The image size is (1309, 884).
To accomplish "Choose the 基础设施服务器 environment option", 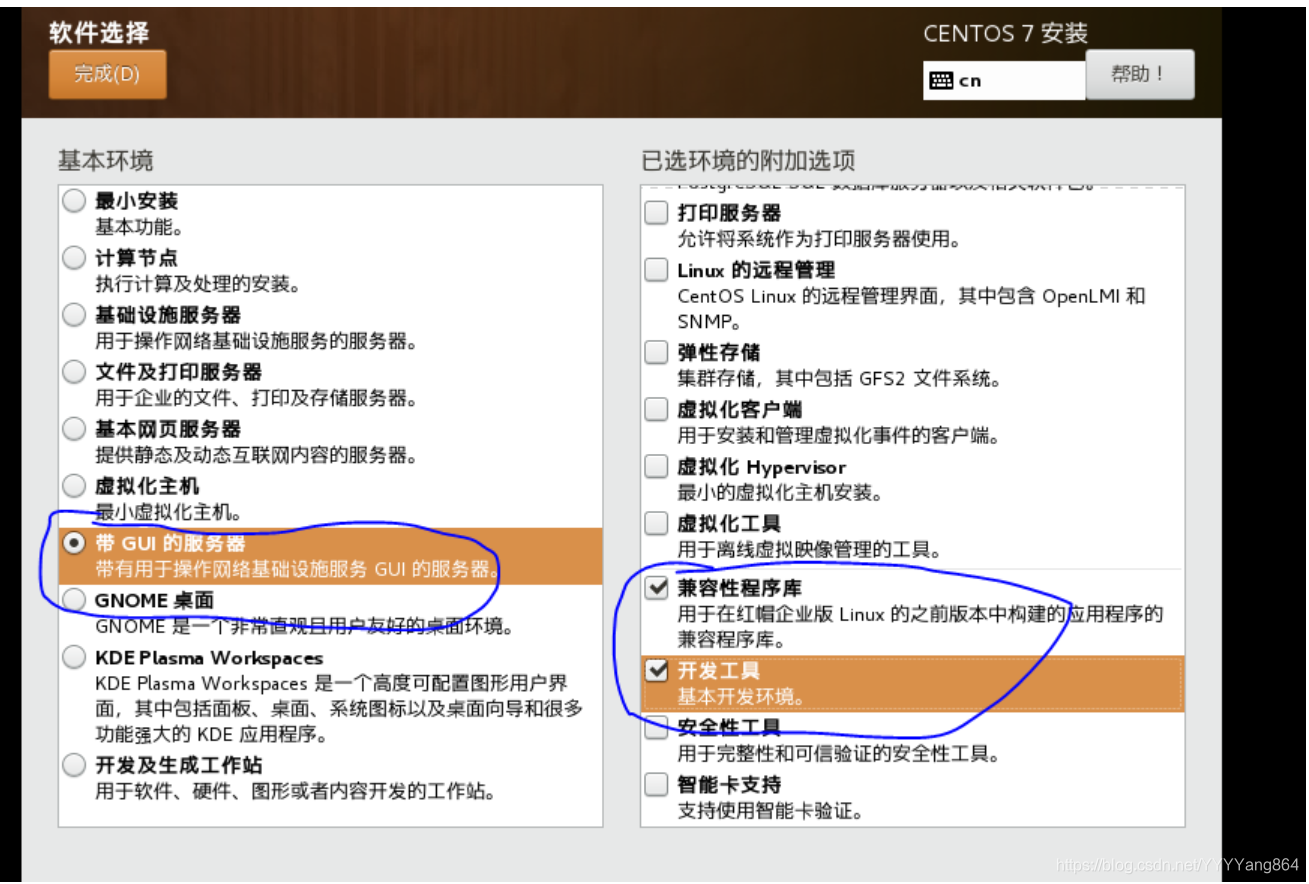I will (x=74, y=315).
